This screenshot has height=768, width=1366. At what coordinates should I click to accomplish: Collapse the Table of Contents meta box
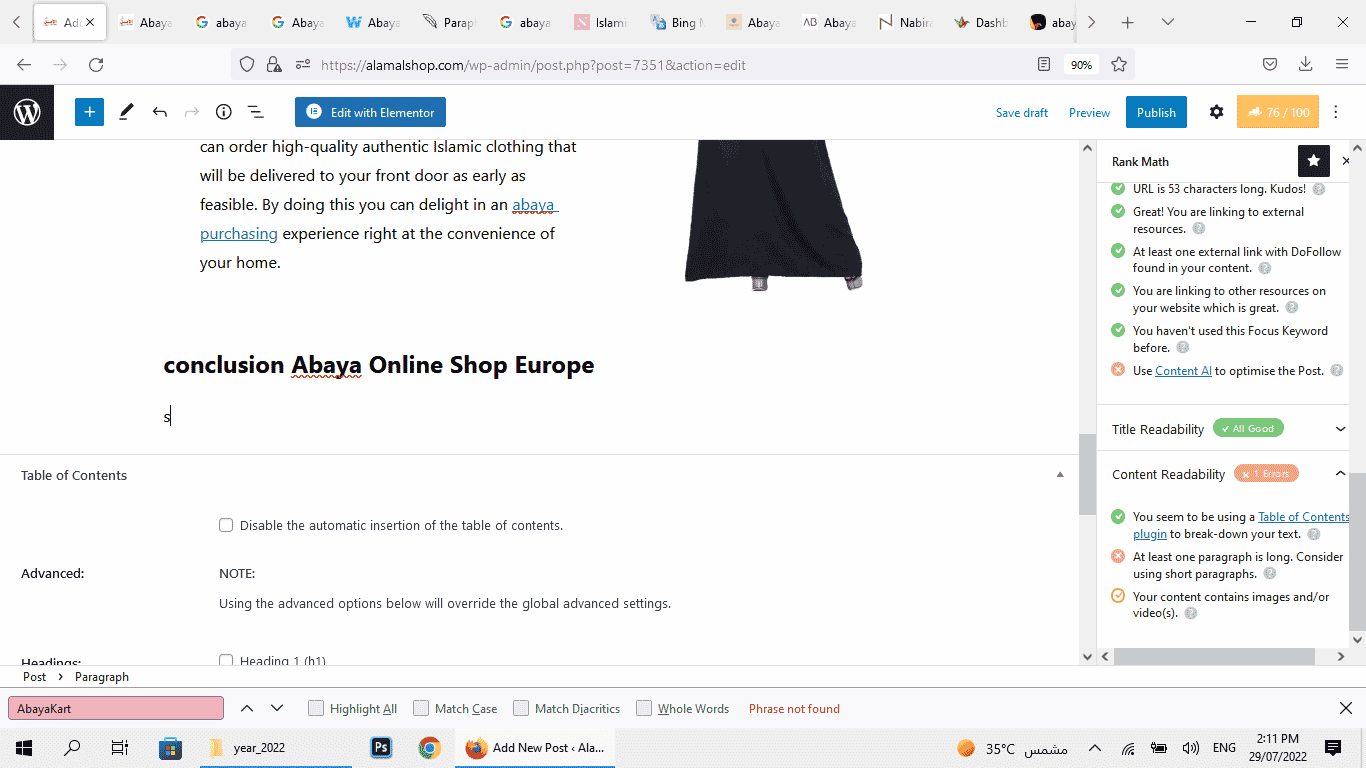1060,475
